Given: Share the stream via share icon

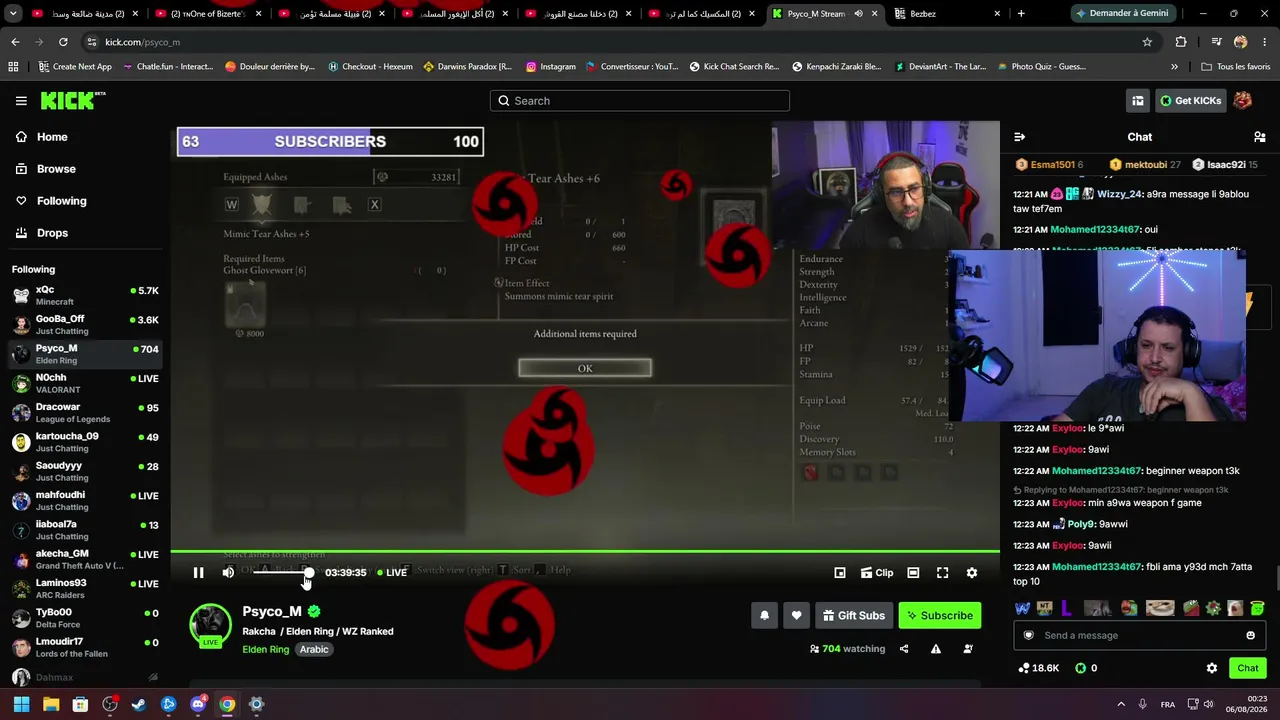Looking at the screenshot, I should [x=904, y=649].
